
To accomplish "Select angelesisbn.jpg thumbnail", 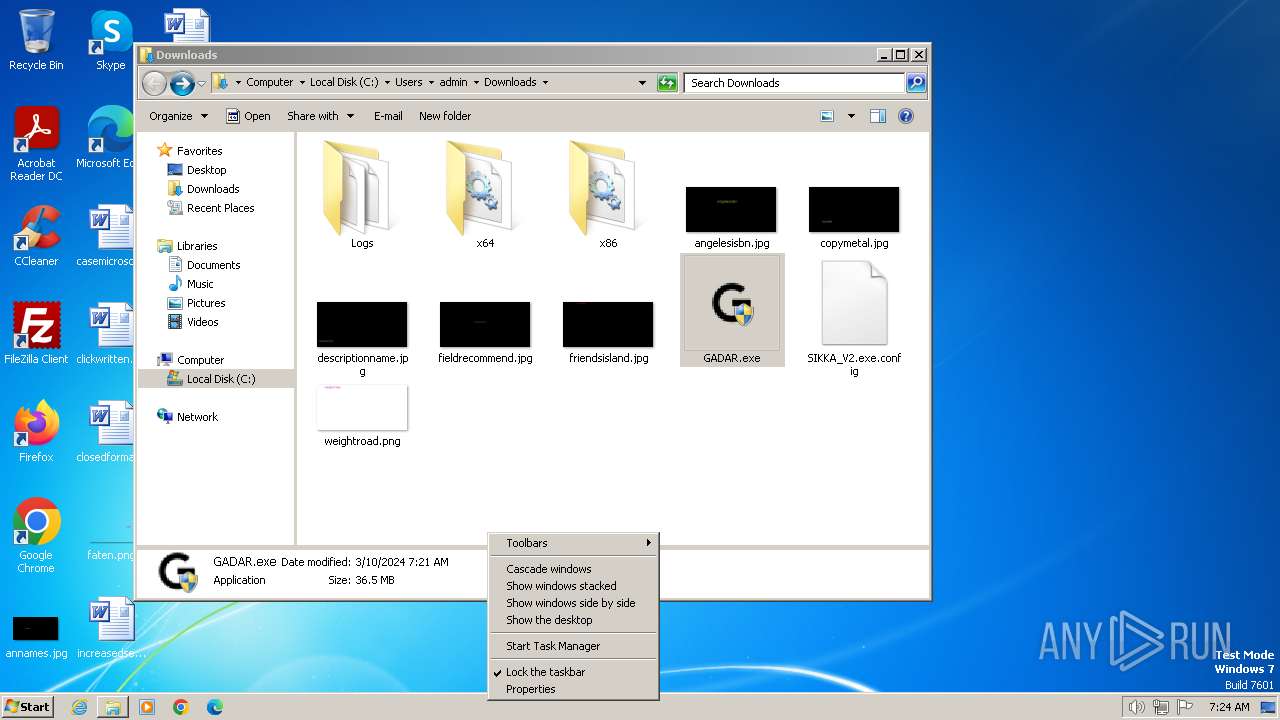I will point(731,209).
